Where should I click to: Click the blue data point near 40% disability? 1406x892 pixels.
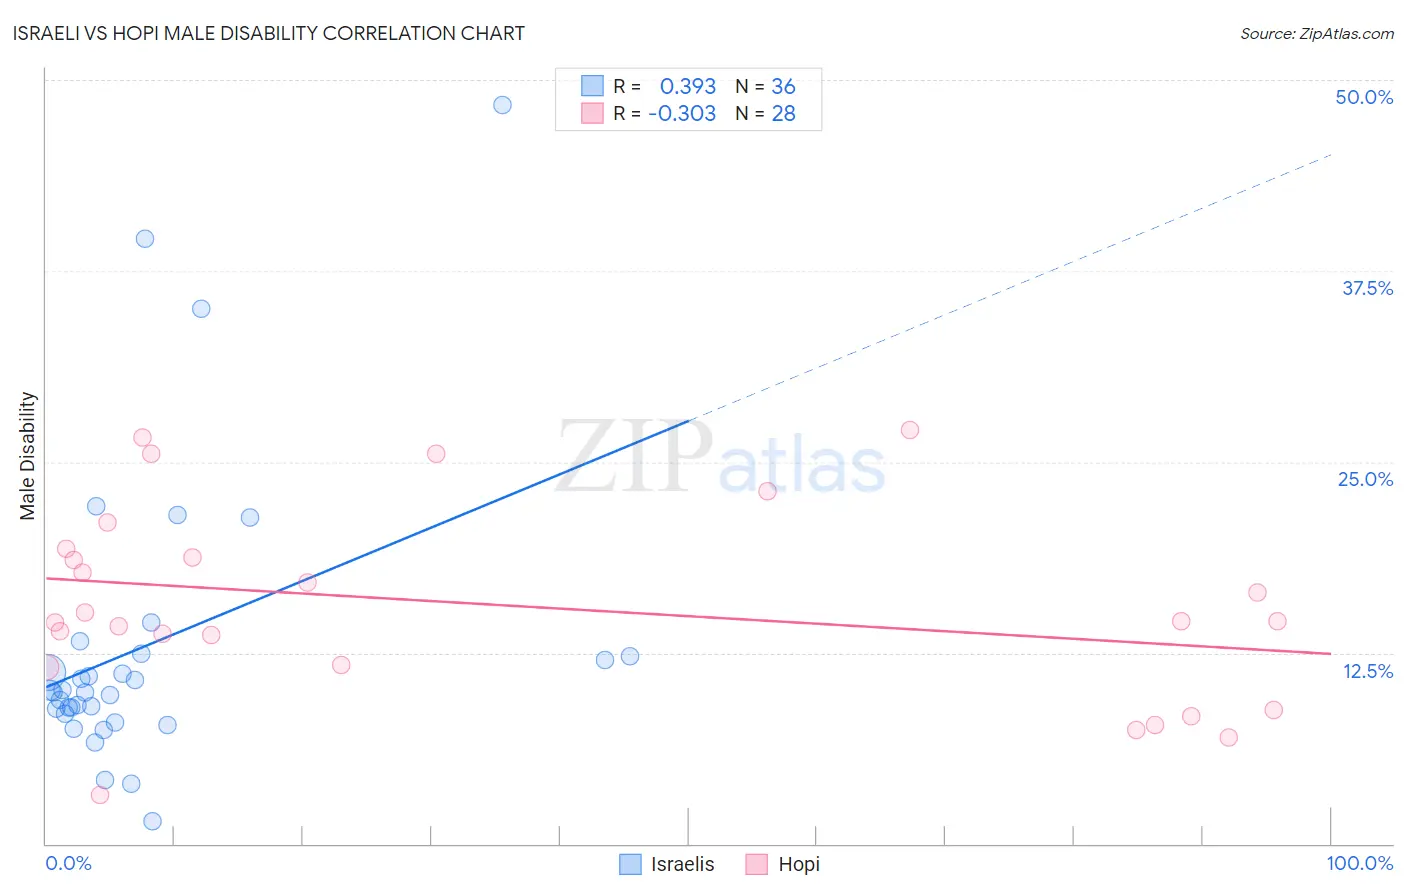pyautogui.click(x=145, y=239)
